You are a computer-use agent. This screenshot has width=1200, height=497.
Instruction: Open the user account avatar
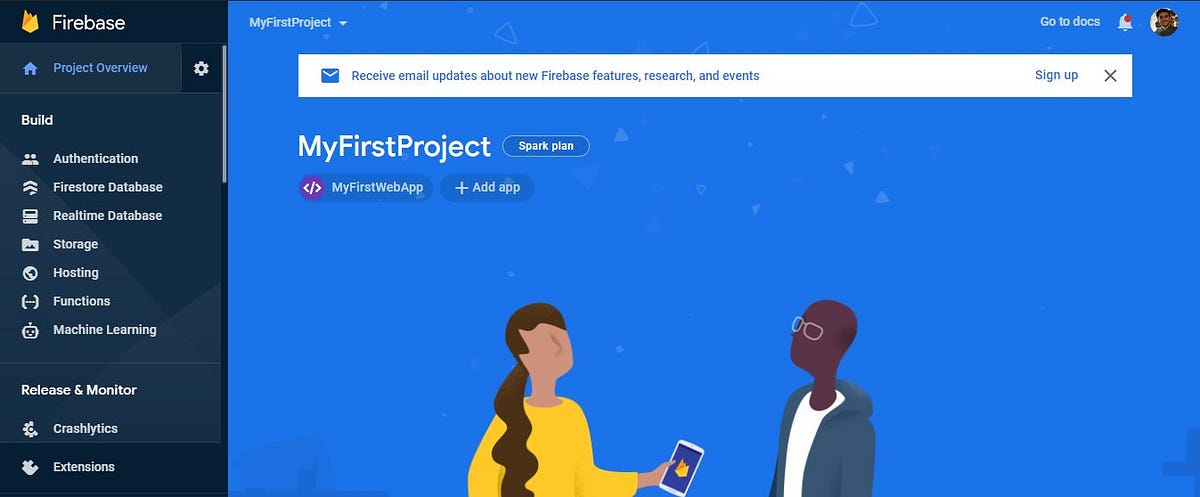coord(1164,22)
